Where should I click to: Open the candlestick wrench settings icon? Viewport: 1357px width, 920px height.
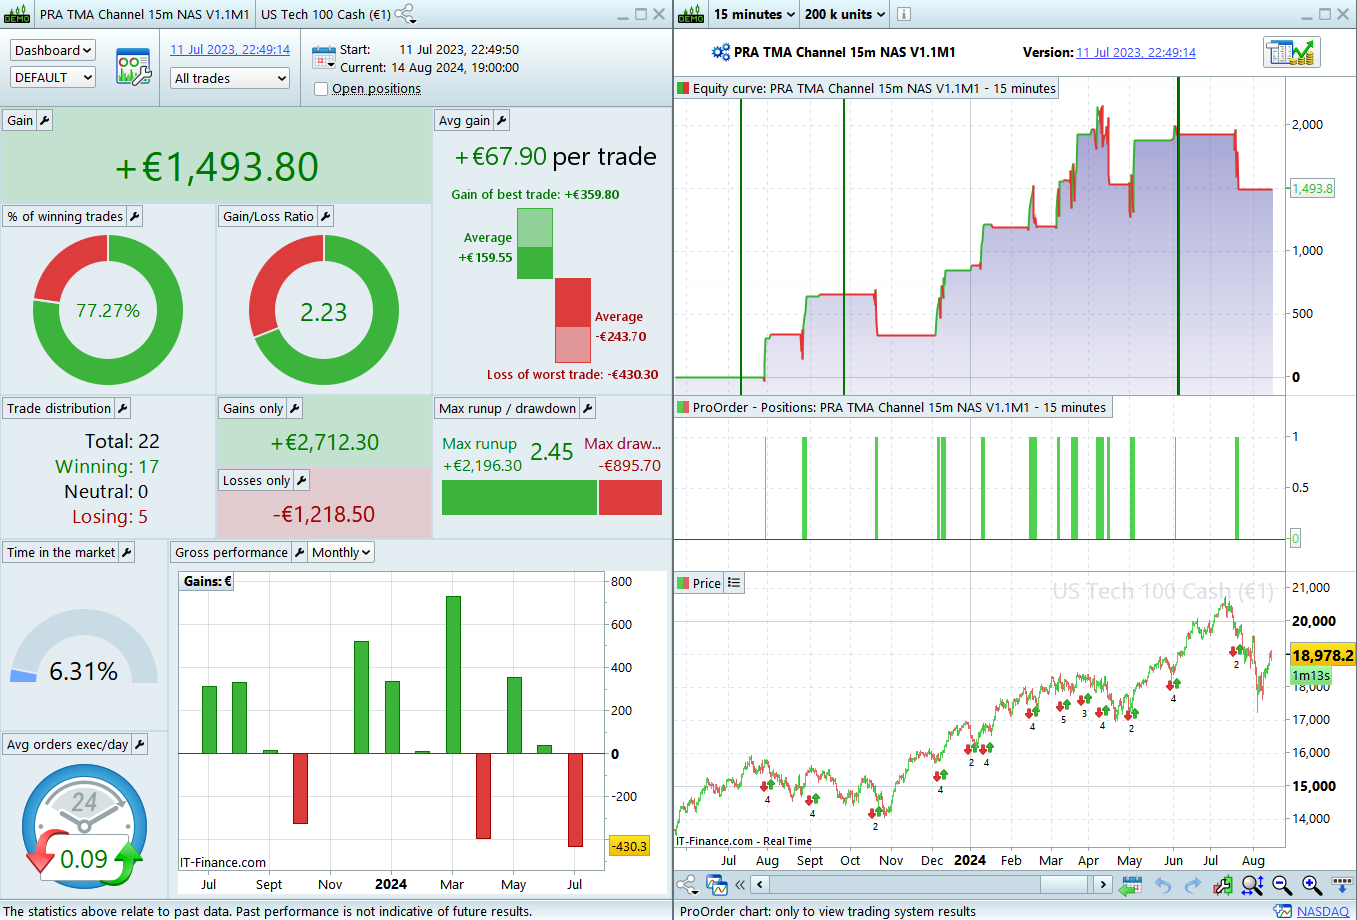click(1222, 884)
